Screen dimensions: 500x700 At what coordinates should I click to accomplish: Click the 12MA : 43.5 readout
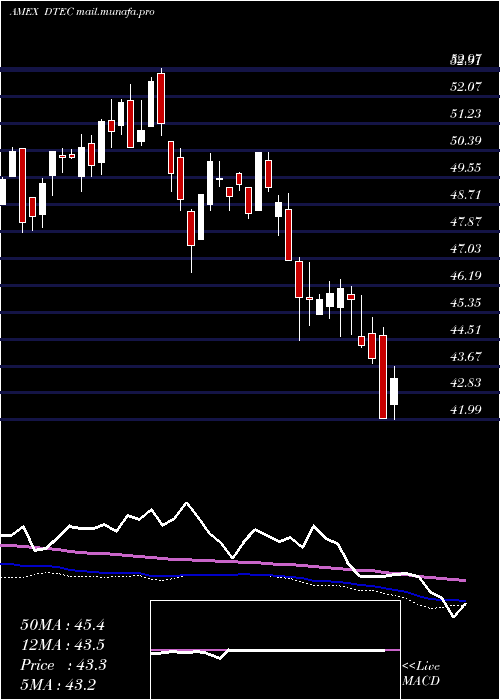(62, 645)
